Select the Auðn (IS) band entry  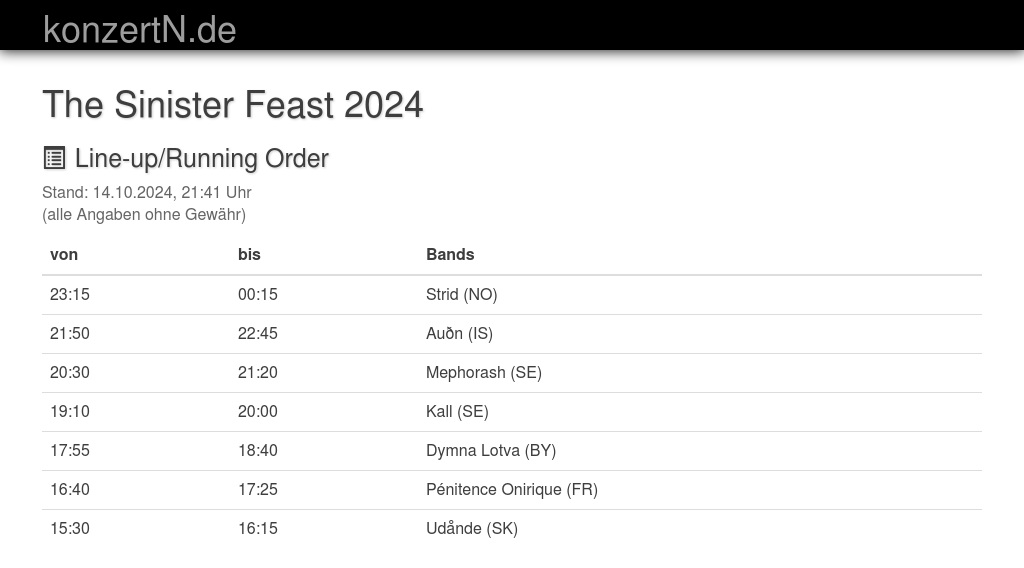coord(459,333)
